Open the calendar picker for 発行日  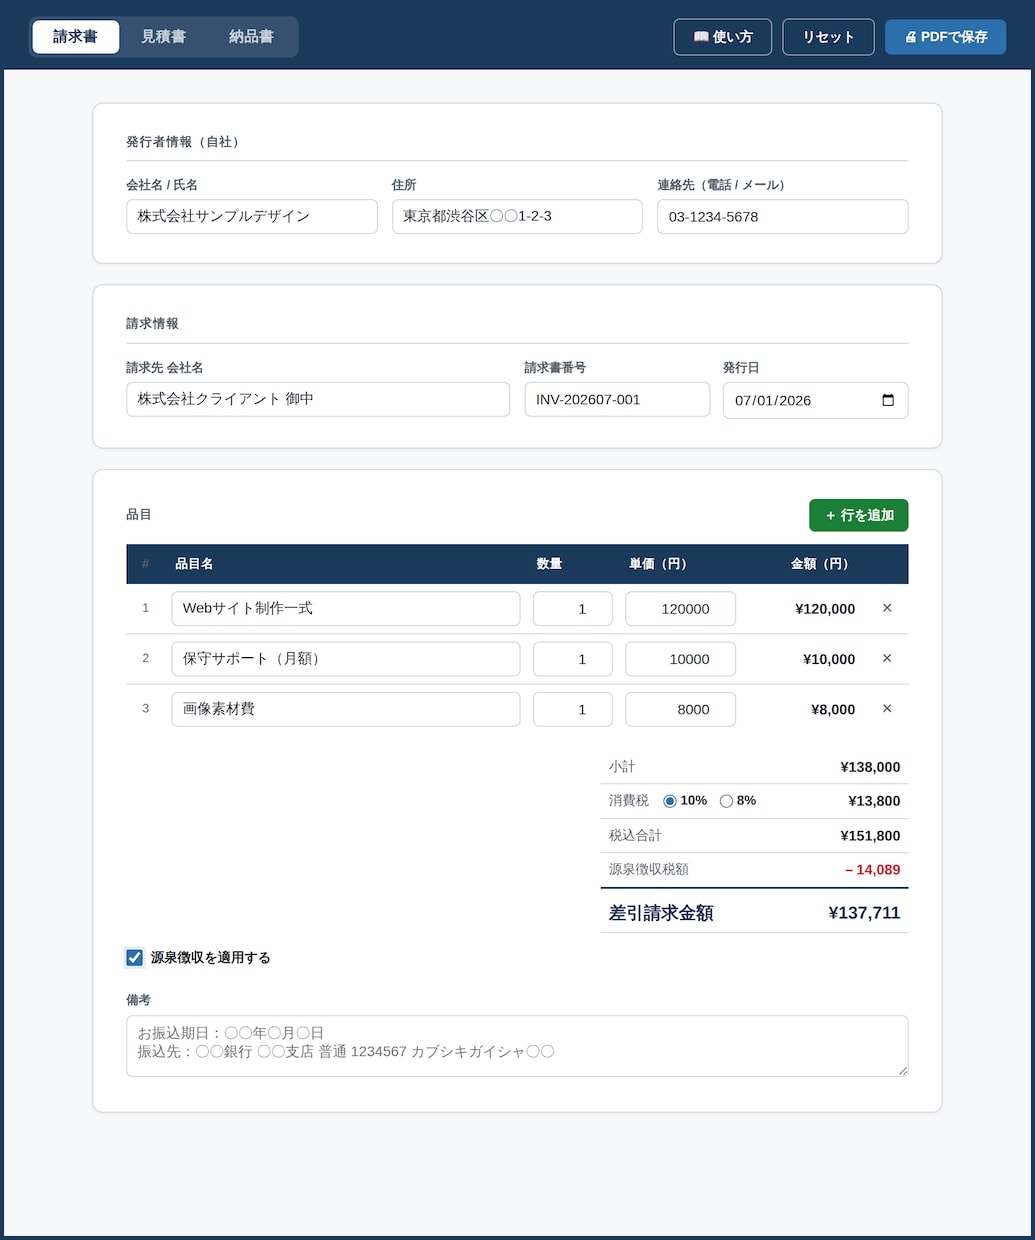click(888, 400)
